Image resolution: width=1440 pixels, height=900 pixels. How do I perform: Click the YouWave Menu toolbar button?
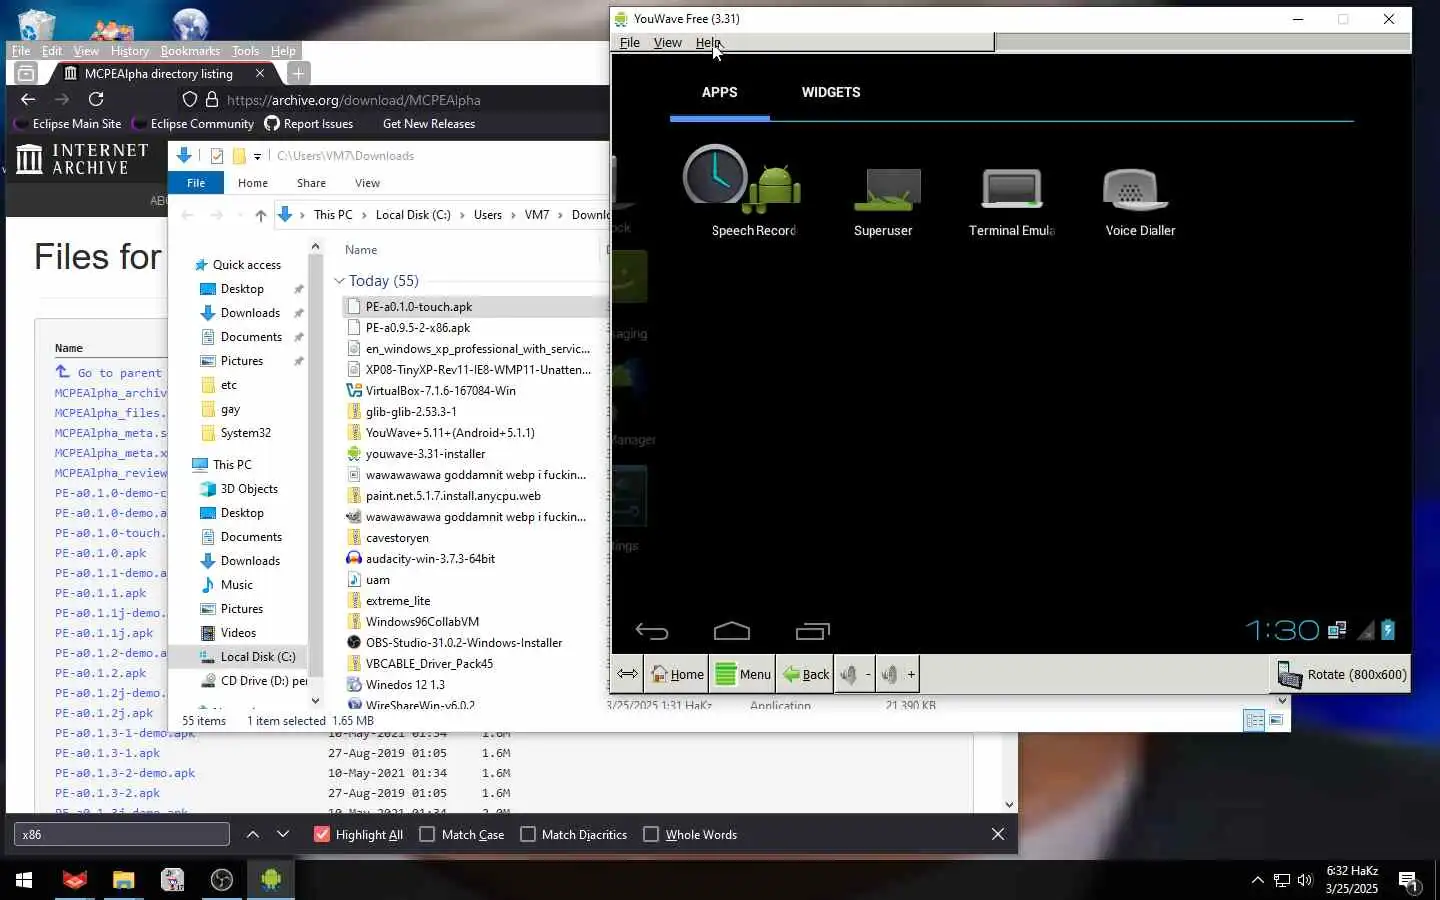pyautogui.click(x=743, y=674)
